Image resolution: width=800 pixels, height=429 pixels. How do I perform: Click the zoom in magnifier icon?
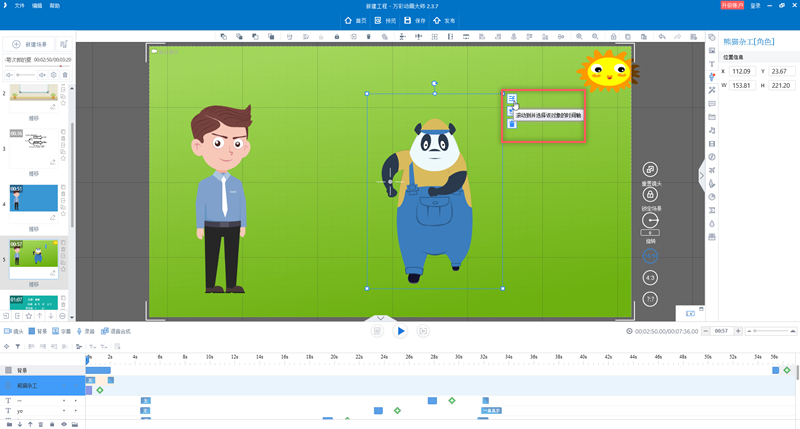click(x=579, y=37)
